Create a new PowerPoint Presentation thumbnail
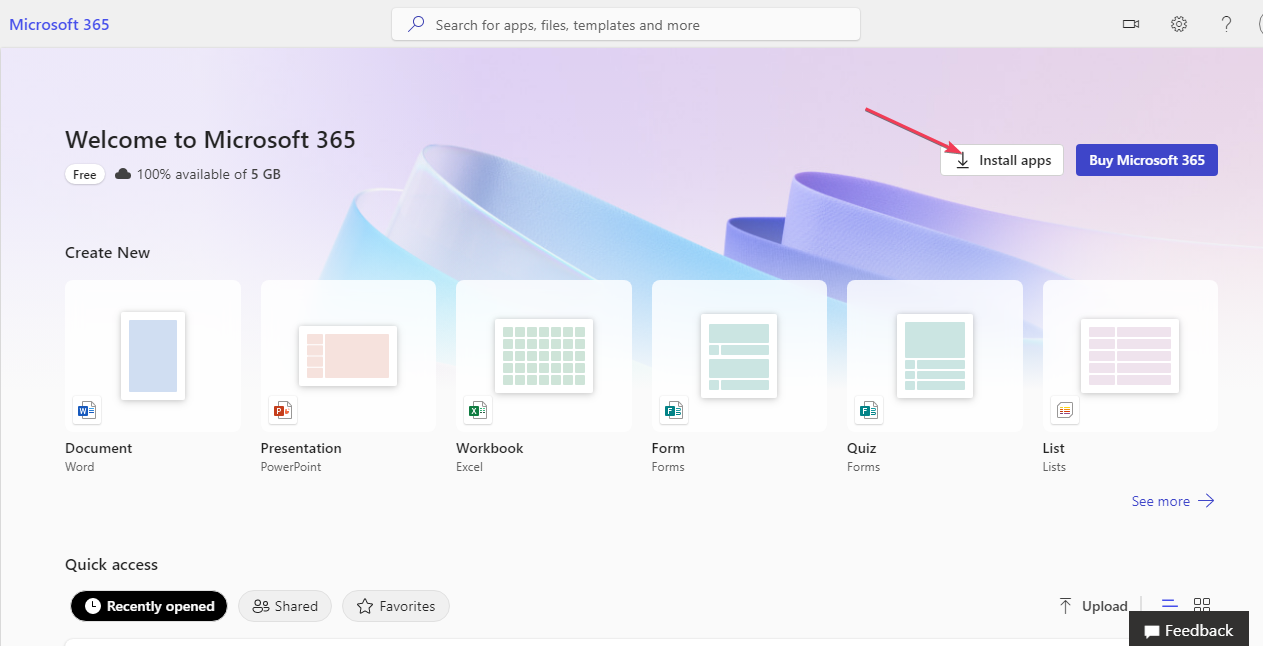 pyautogui.click(x=348, y=355)
